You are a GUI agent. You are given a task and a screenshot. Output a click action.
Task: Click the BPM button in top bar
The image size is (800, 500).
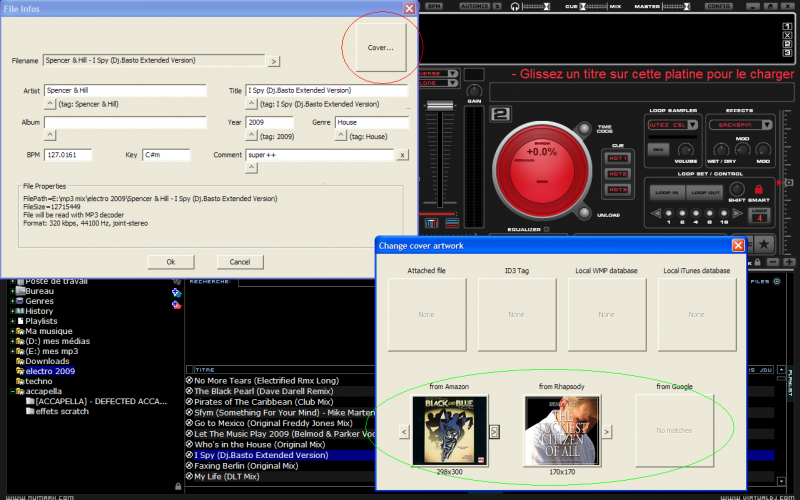(x=433, y=6)
